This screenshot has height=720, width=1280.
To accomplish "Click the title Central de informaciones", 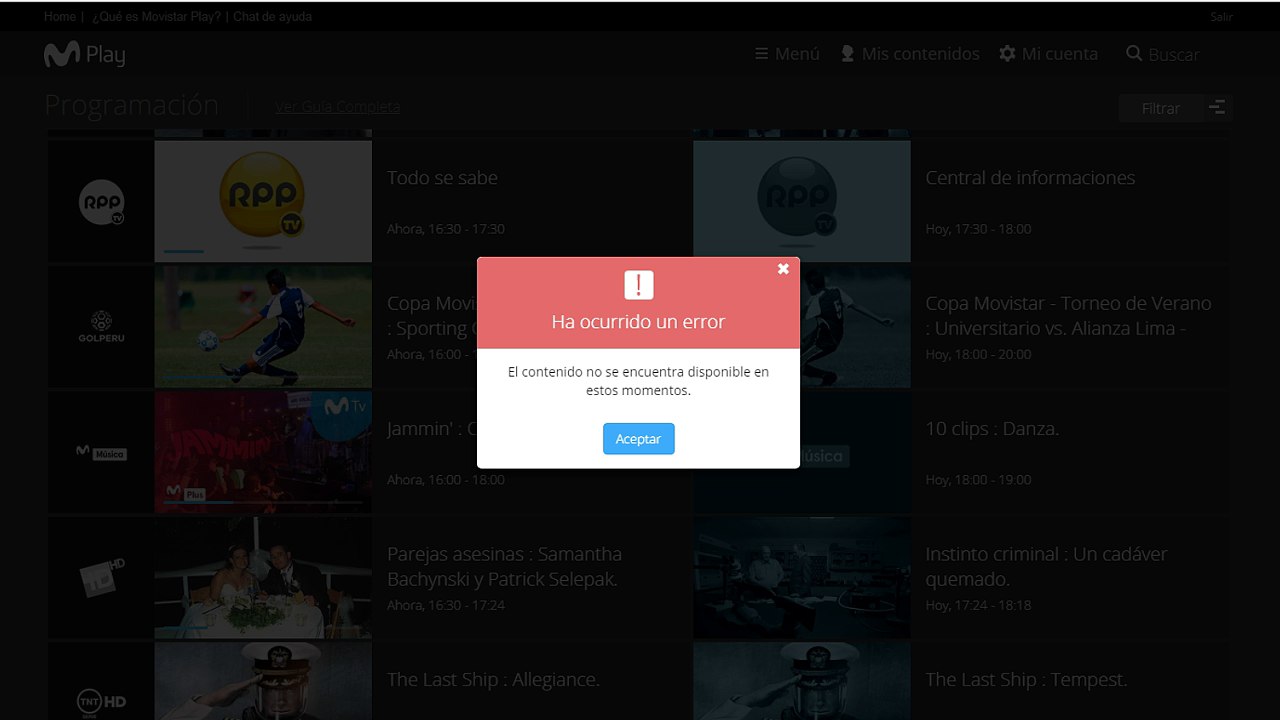I will click(1030, 178).
